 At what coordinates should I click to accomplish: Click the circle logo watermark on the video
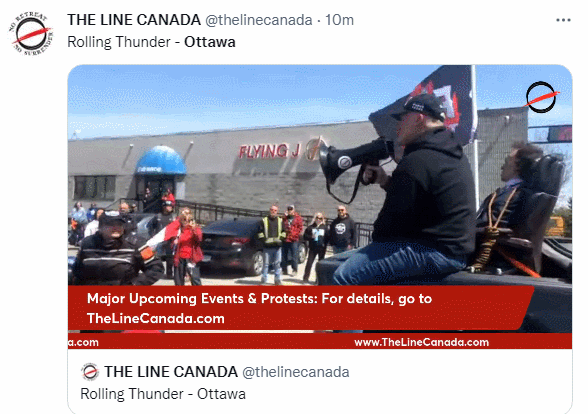(x=542, y=97)
